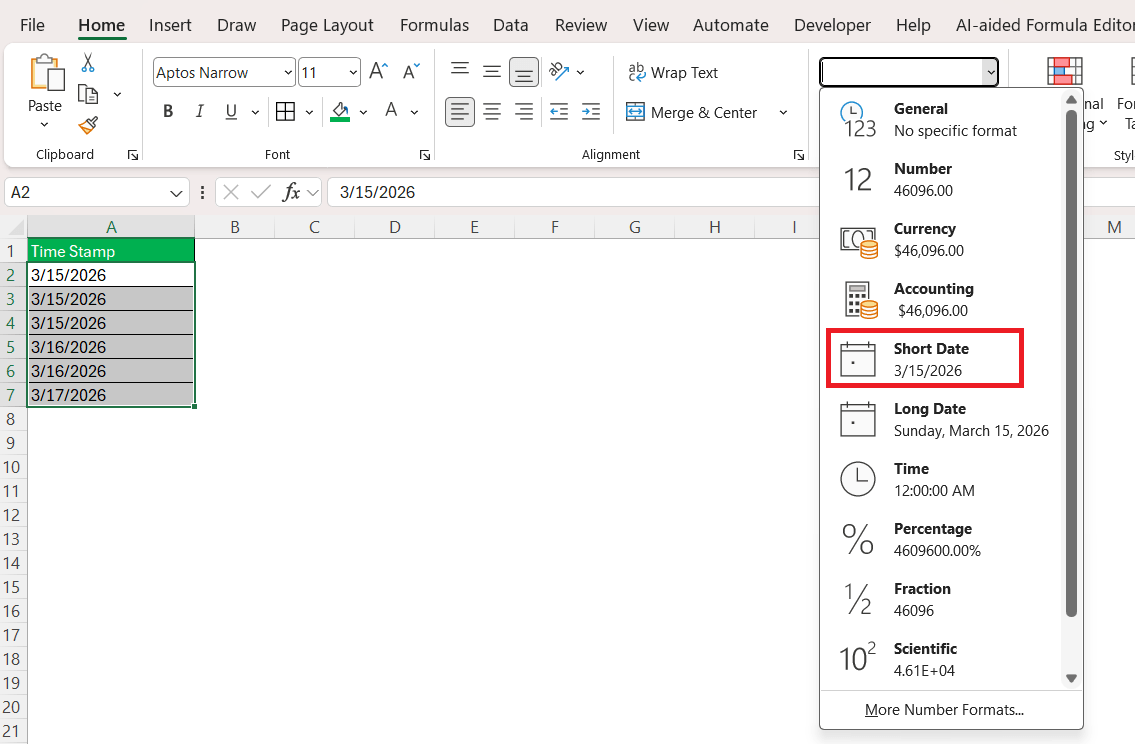Click the Borders grid icon
This screenshot has height=744, width=1135.
285,111
